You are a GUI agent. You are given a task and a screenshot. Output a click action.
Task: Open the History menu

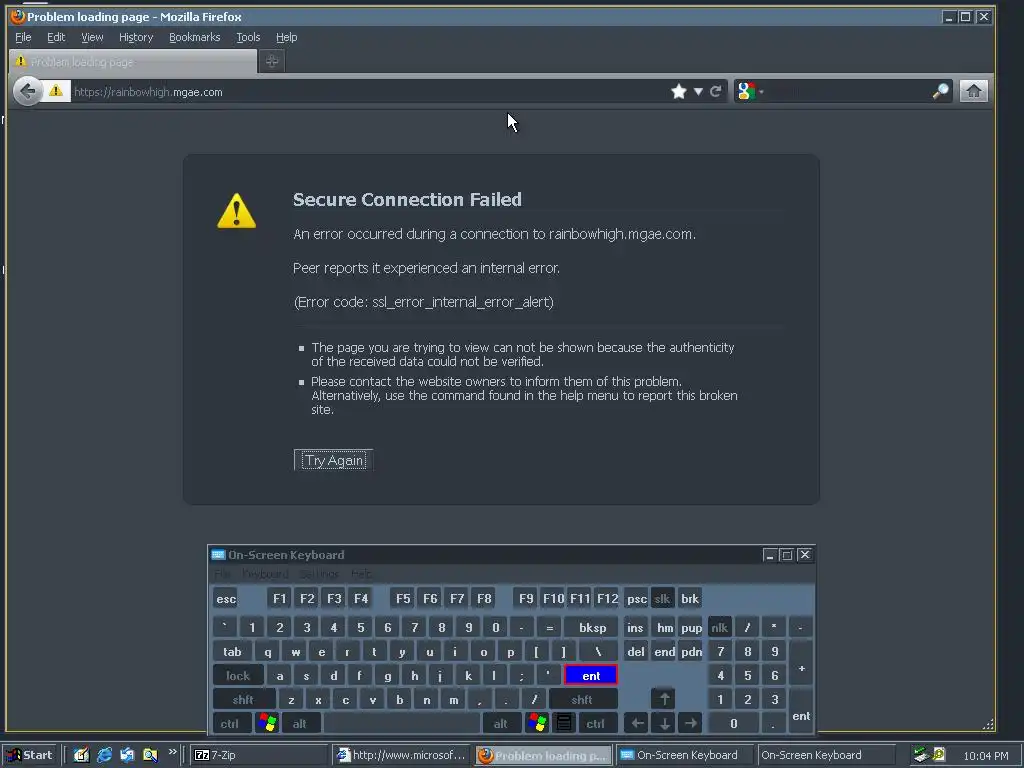136,37
